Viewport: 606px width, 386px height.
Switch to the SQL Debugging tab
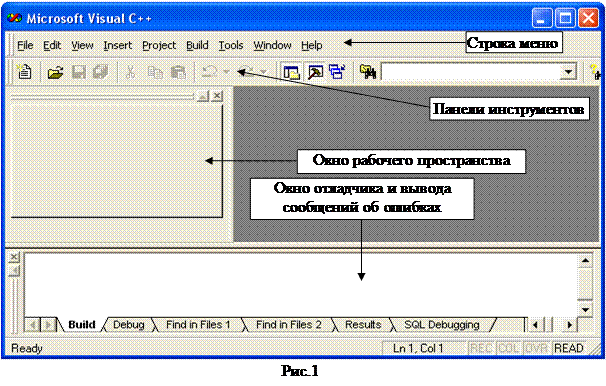442,325
